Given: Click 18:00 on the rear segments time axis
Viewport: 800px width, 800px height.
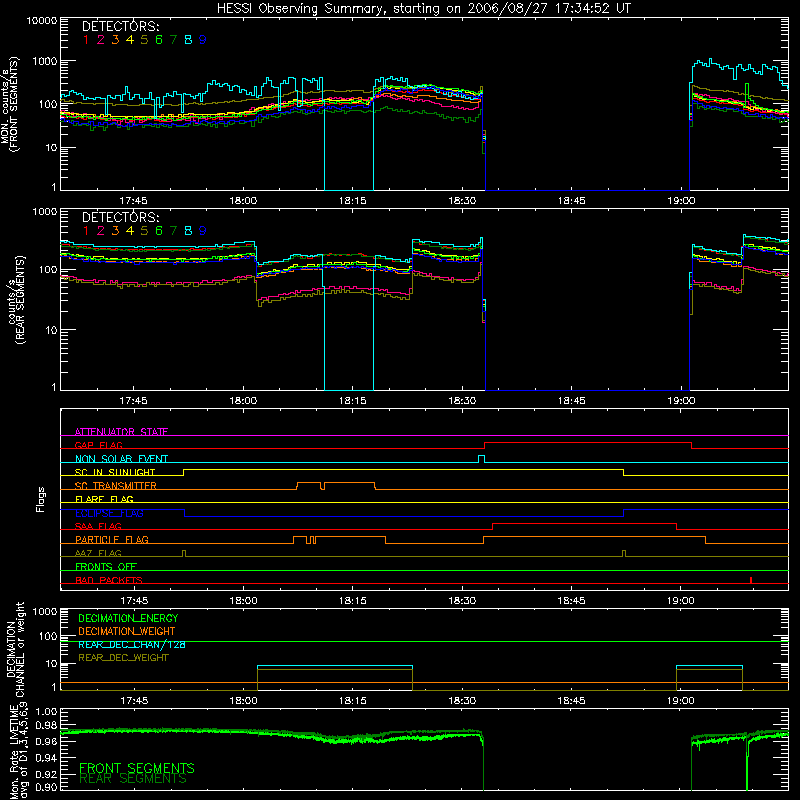Looking at the screenshot, I should pyautogui.click(x=243, y=401).
